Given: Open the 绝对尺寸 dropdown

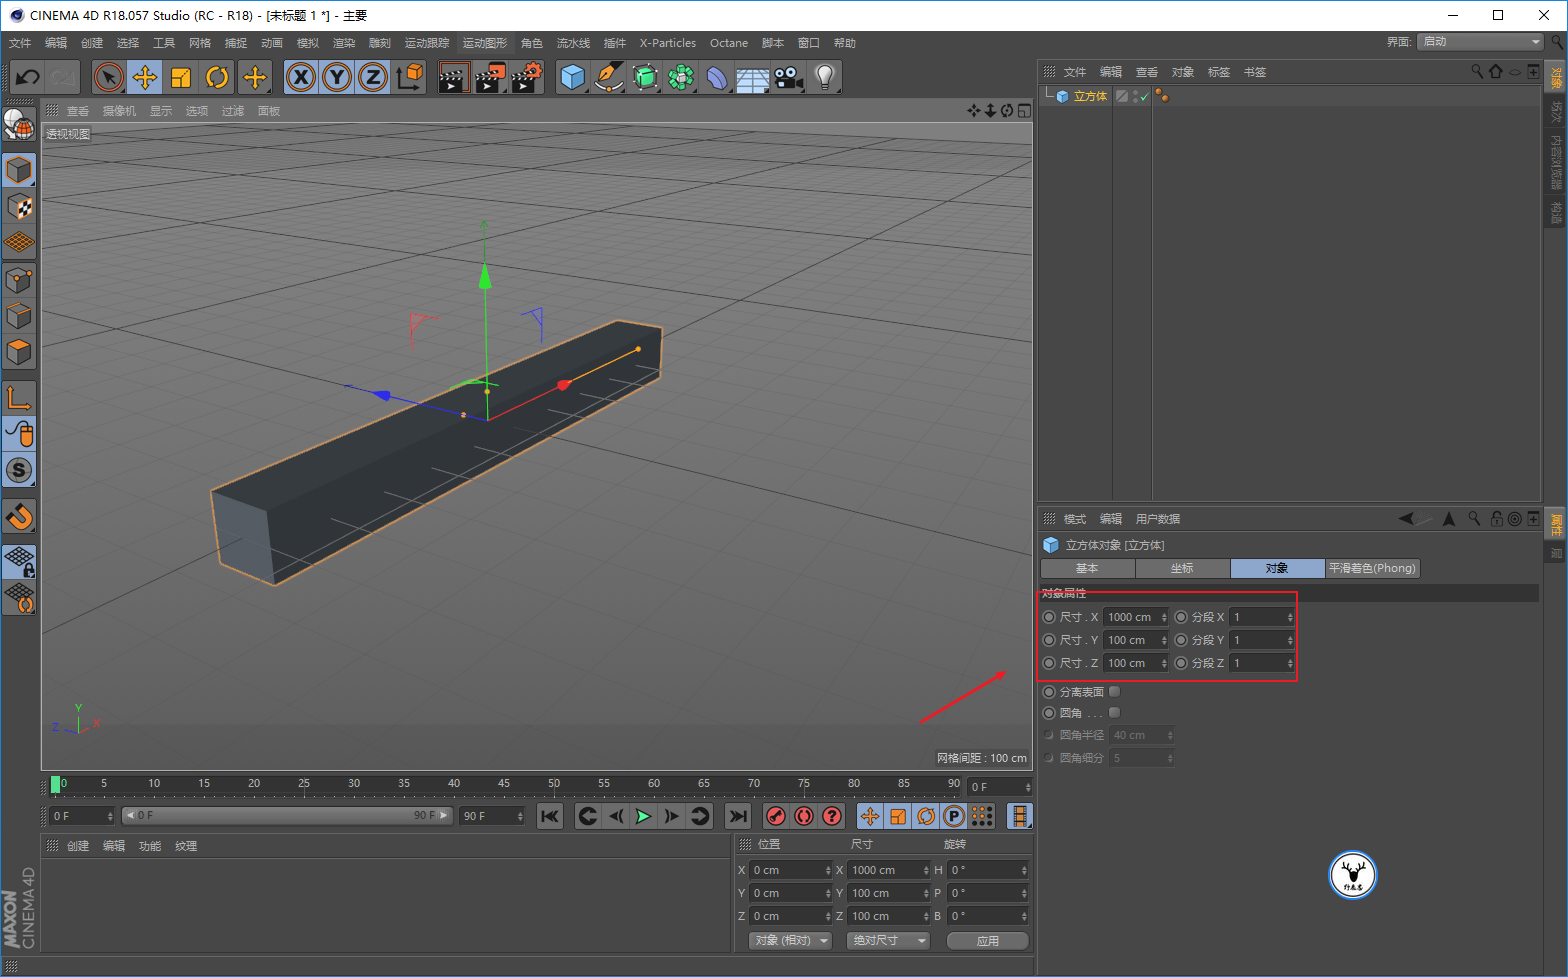Looking at the screenshot, I should tap(888, 941).
